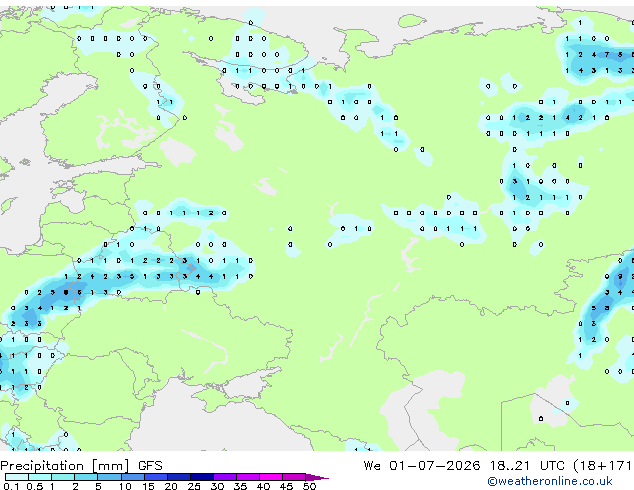
Task: Click the legend scale label "30"
Action: (x=217, y=486)
